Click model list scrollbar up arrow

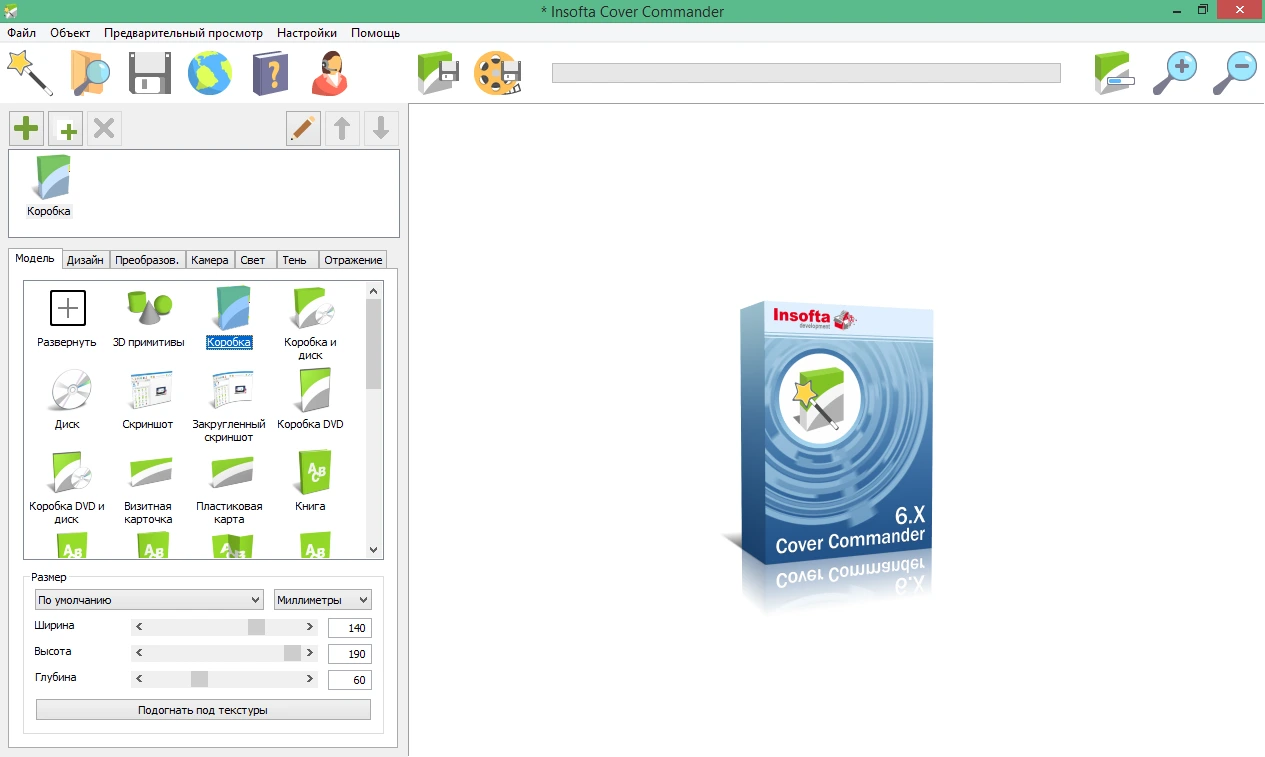coord(374,290)
